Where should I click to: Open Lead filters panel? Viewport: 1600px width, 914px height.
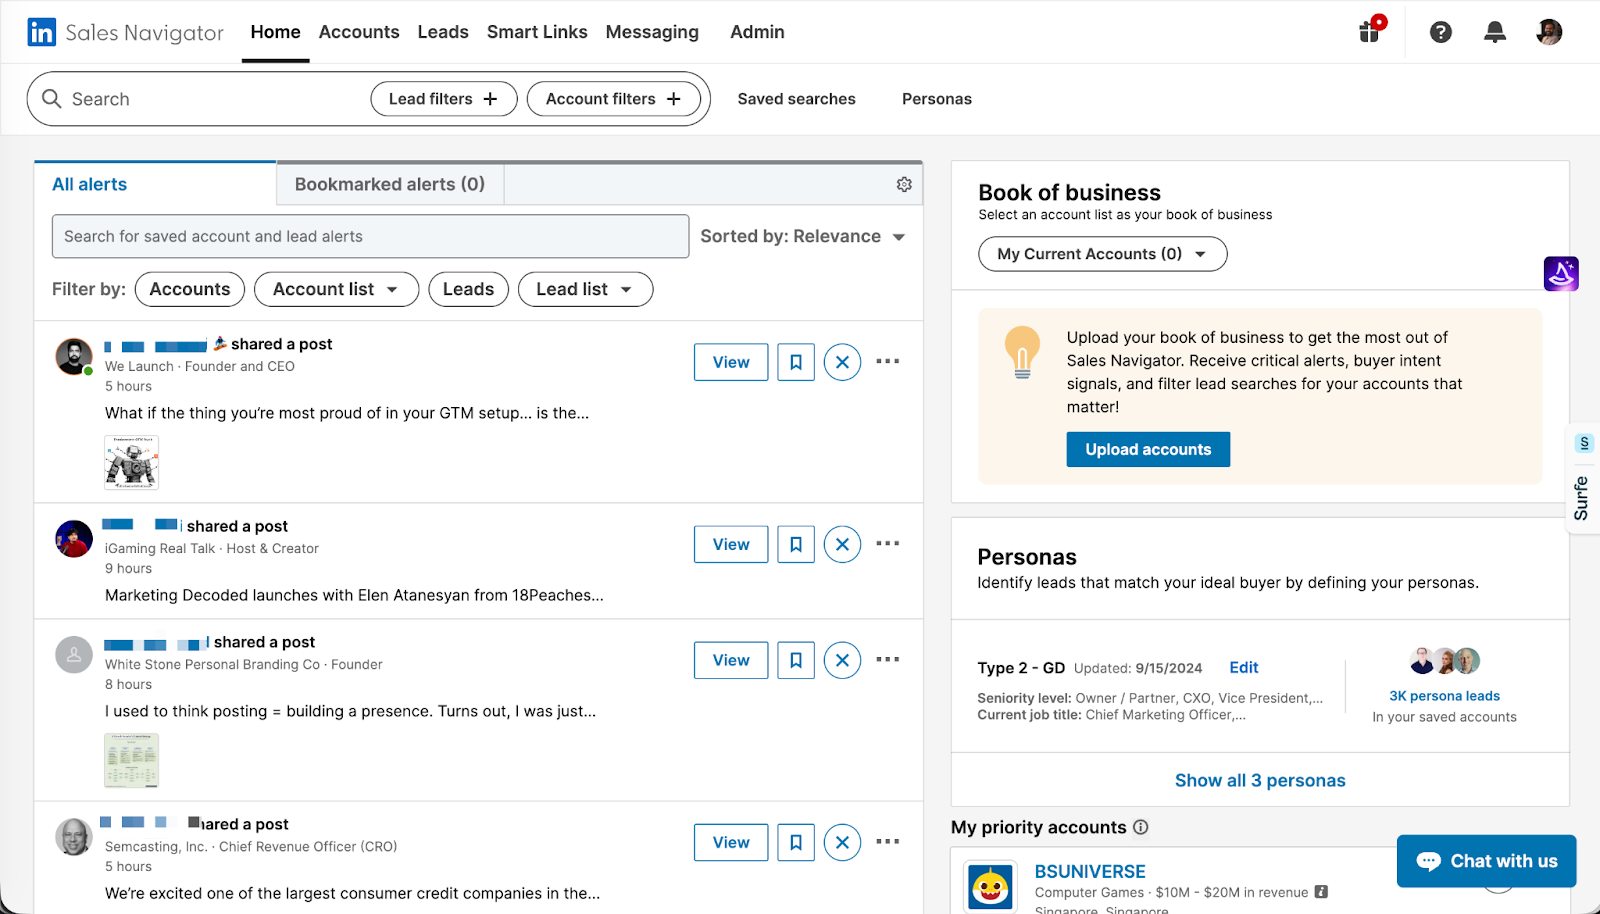(443, 99)
